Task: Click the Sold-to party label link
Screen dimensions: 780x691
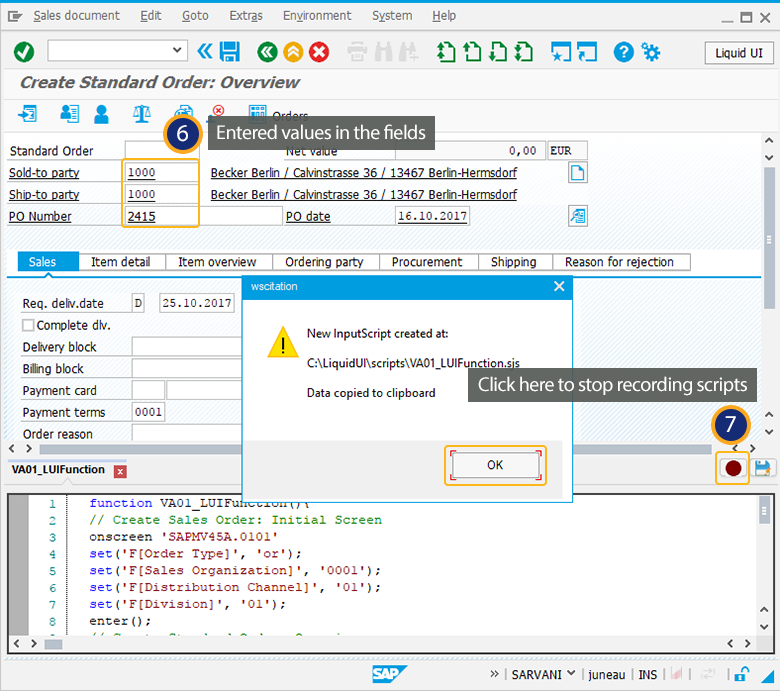Action: click(x=44, y=173)
